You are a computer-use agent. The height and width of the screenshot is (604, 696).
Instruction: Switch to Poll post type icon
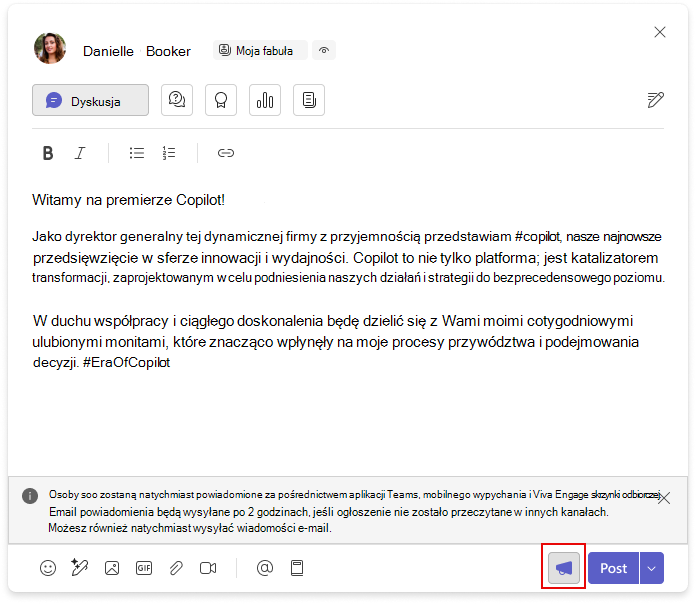pyautogui.click(x=265, y=100)
